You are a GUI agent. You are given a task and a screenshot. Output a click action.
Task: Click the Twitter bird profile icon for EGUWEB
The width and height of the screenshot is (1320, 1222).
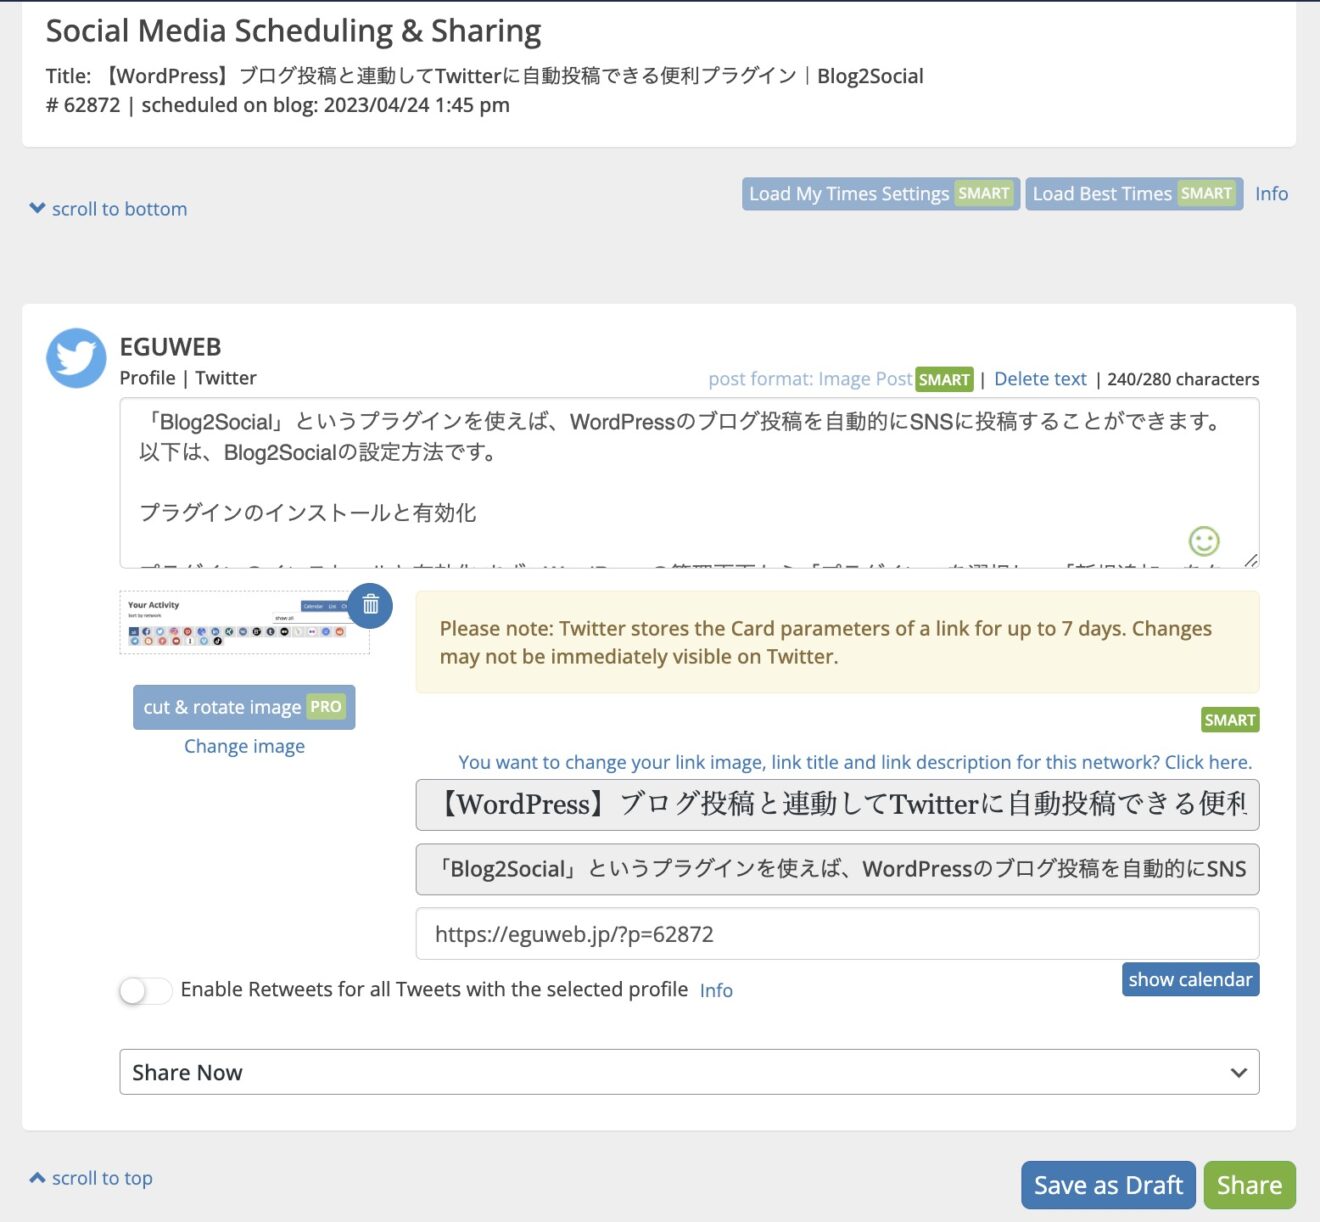(75, 357)
